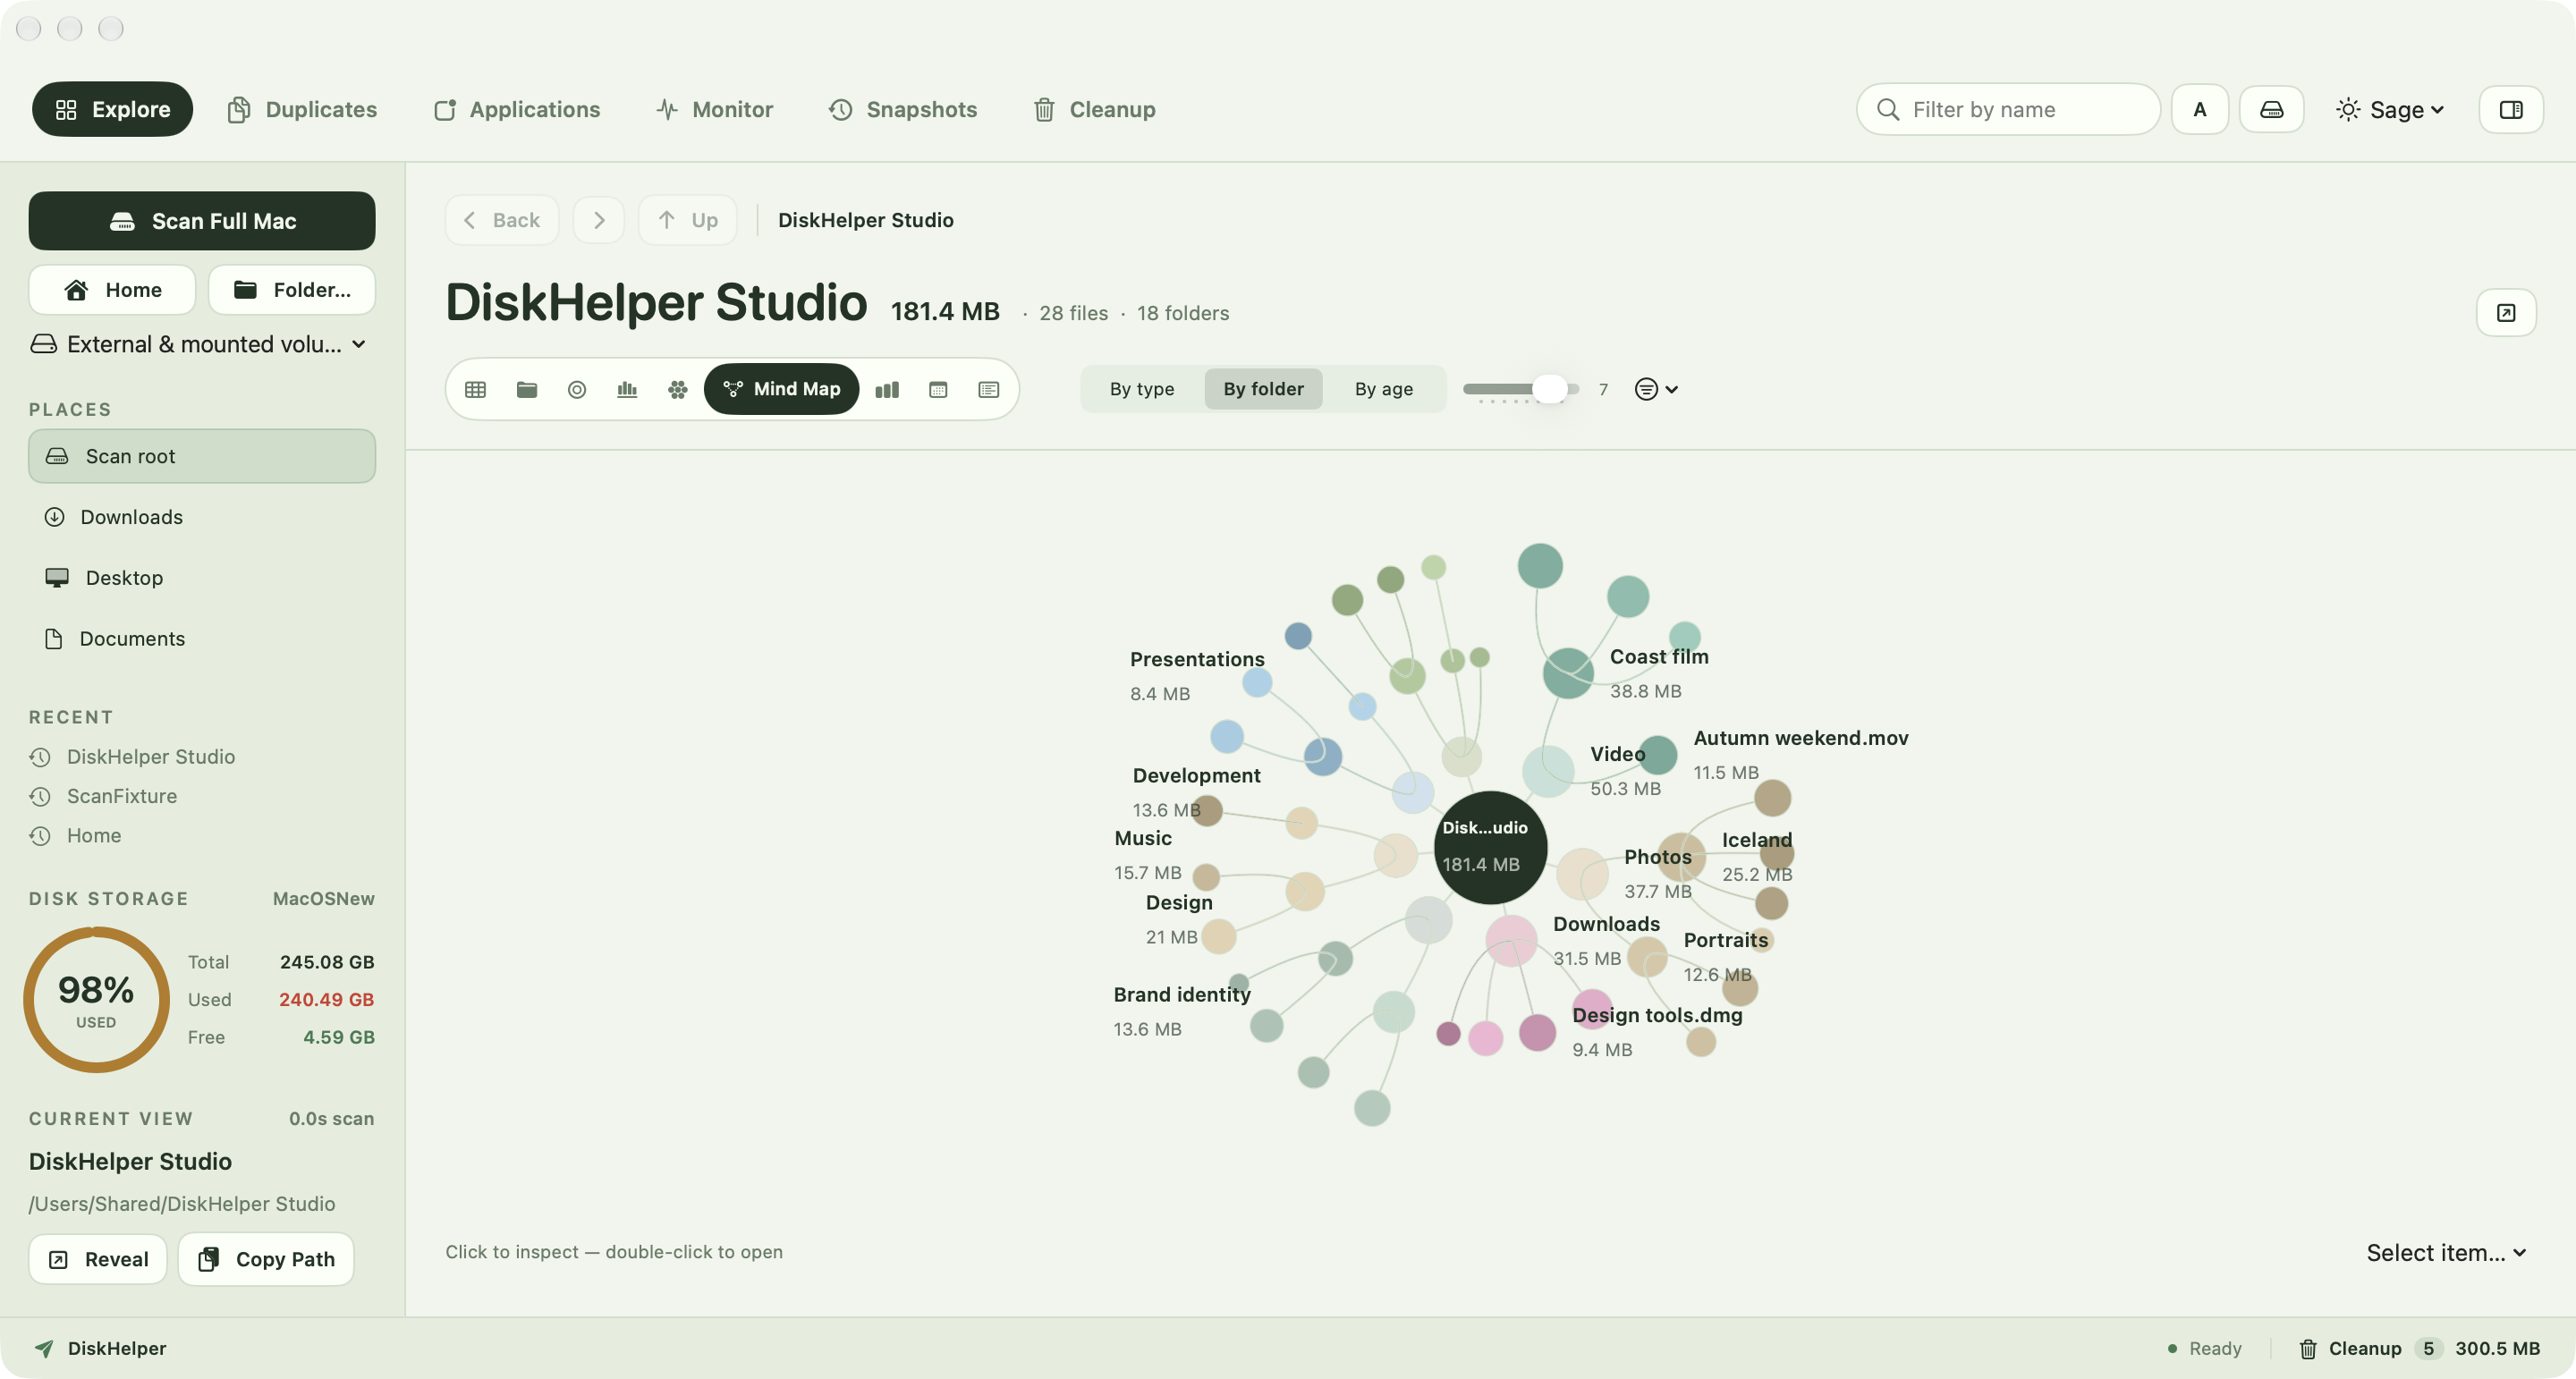Image resolution: width=2576 pixels, height=1379 pixels.
Task: Select the Development blue node in the map
Action: coord(1412,792)
